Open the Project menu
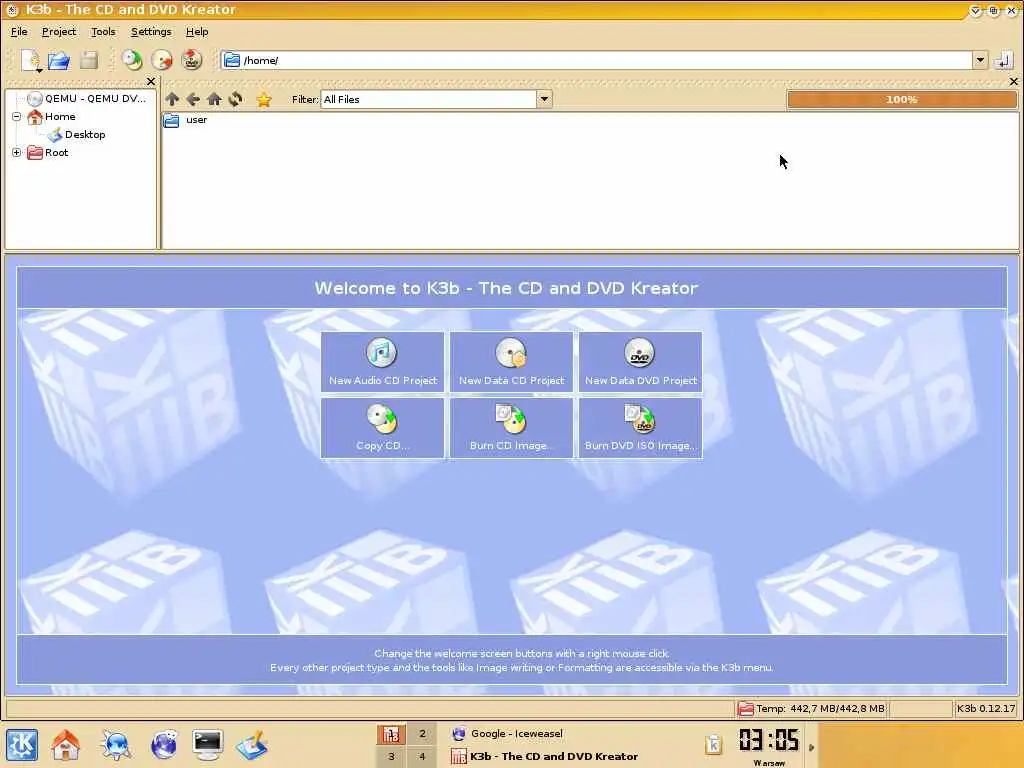The height and width of the screenshot is (768, 1024). click(x=59, y=31)
